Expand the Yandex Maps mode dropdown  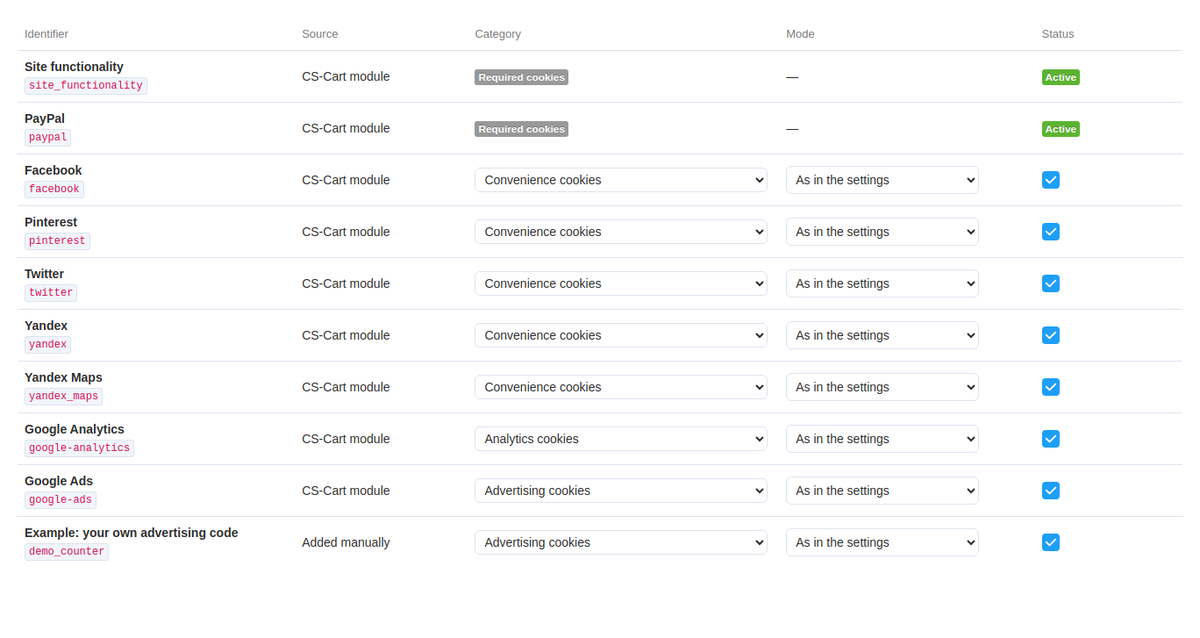(882, 387)
